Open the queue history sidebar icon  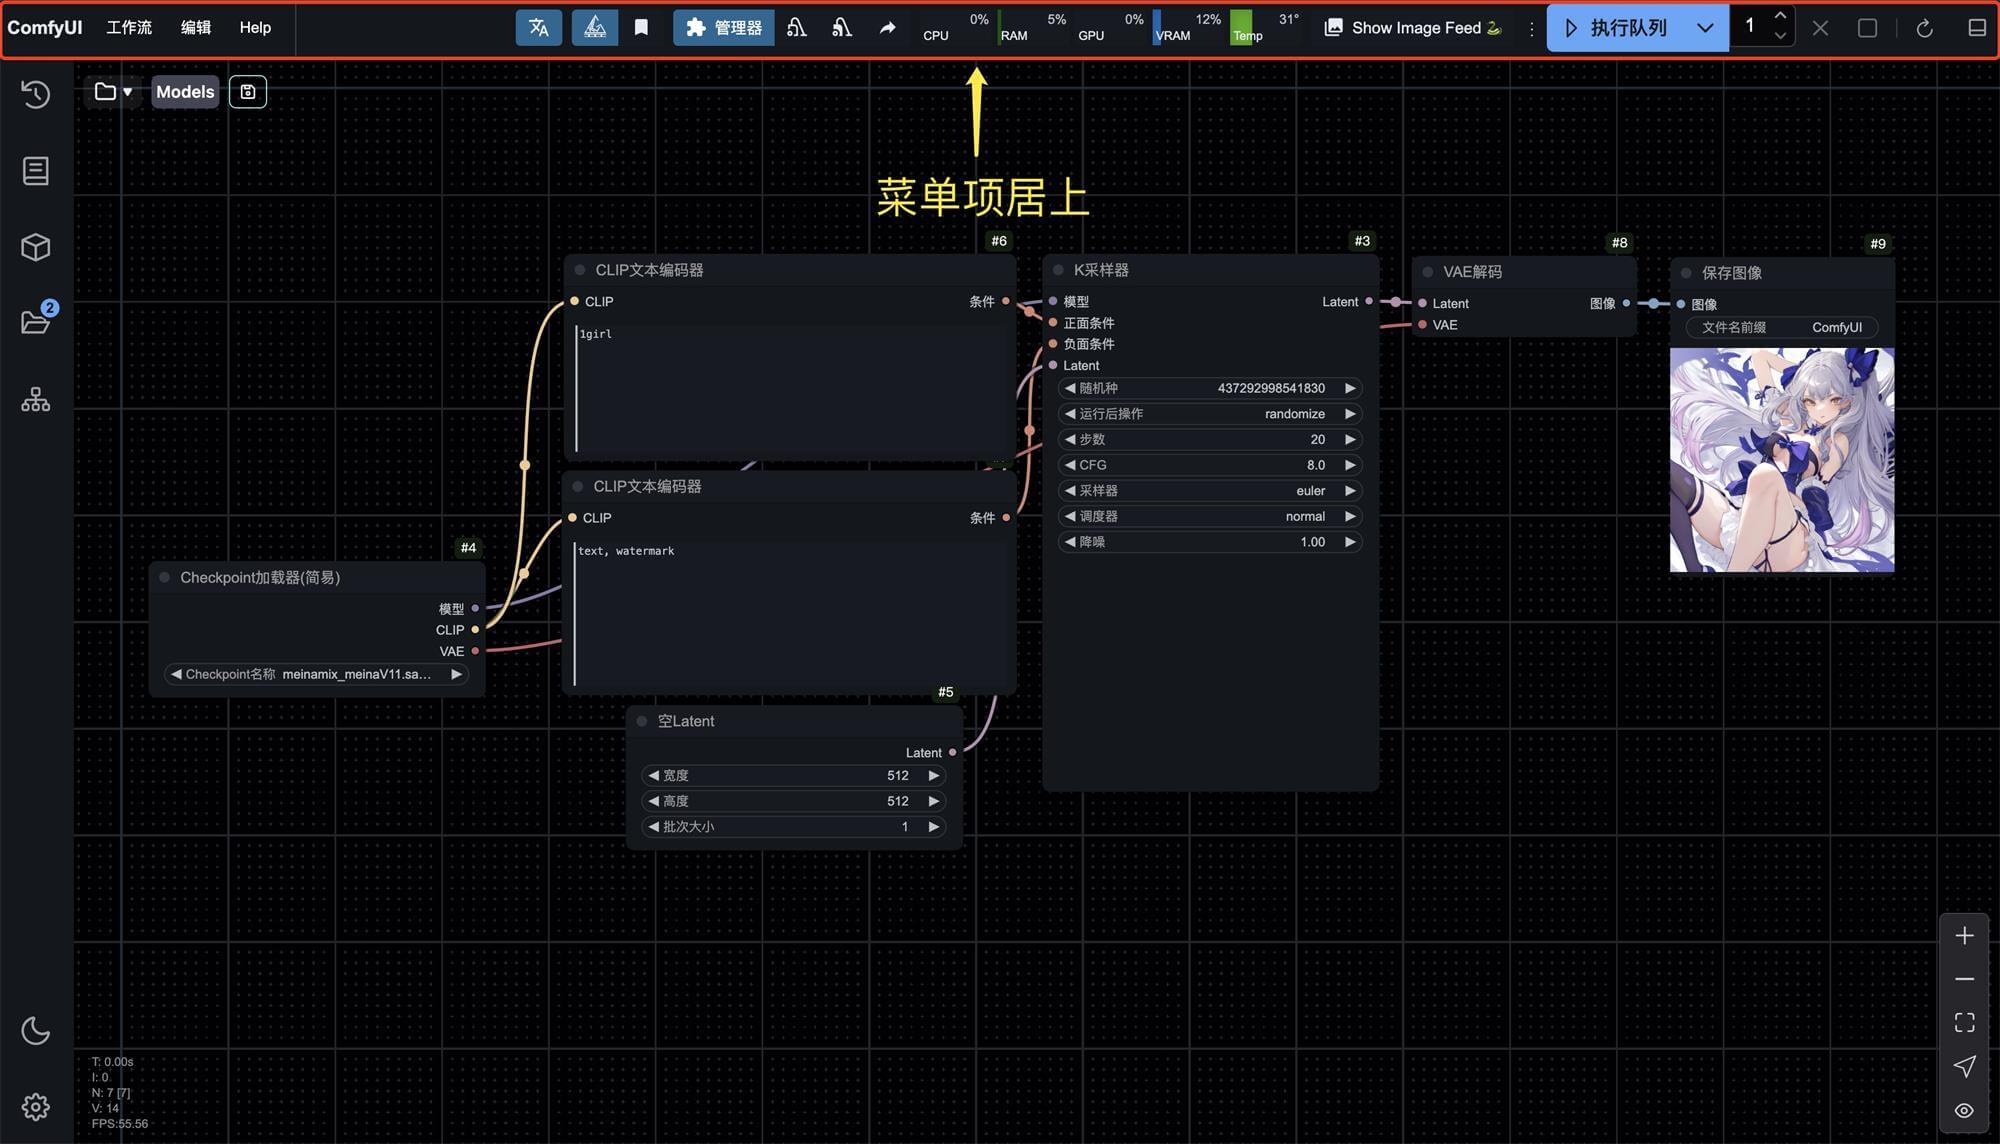pyautogui.click(x=36, y=94)
